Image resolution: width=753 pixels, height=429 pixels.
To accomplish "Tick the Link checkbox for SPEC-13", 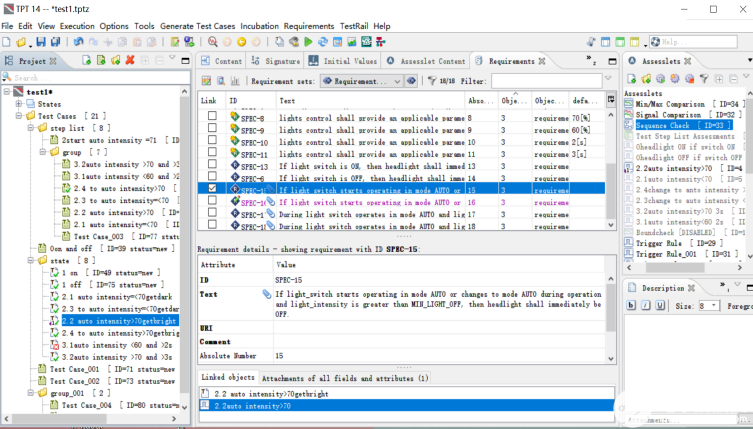I will 211,164.
